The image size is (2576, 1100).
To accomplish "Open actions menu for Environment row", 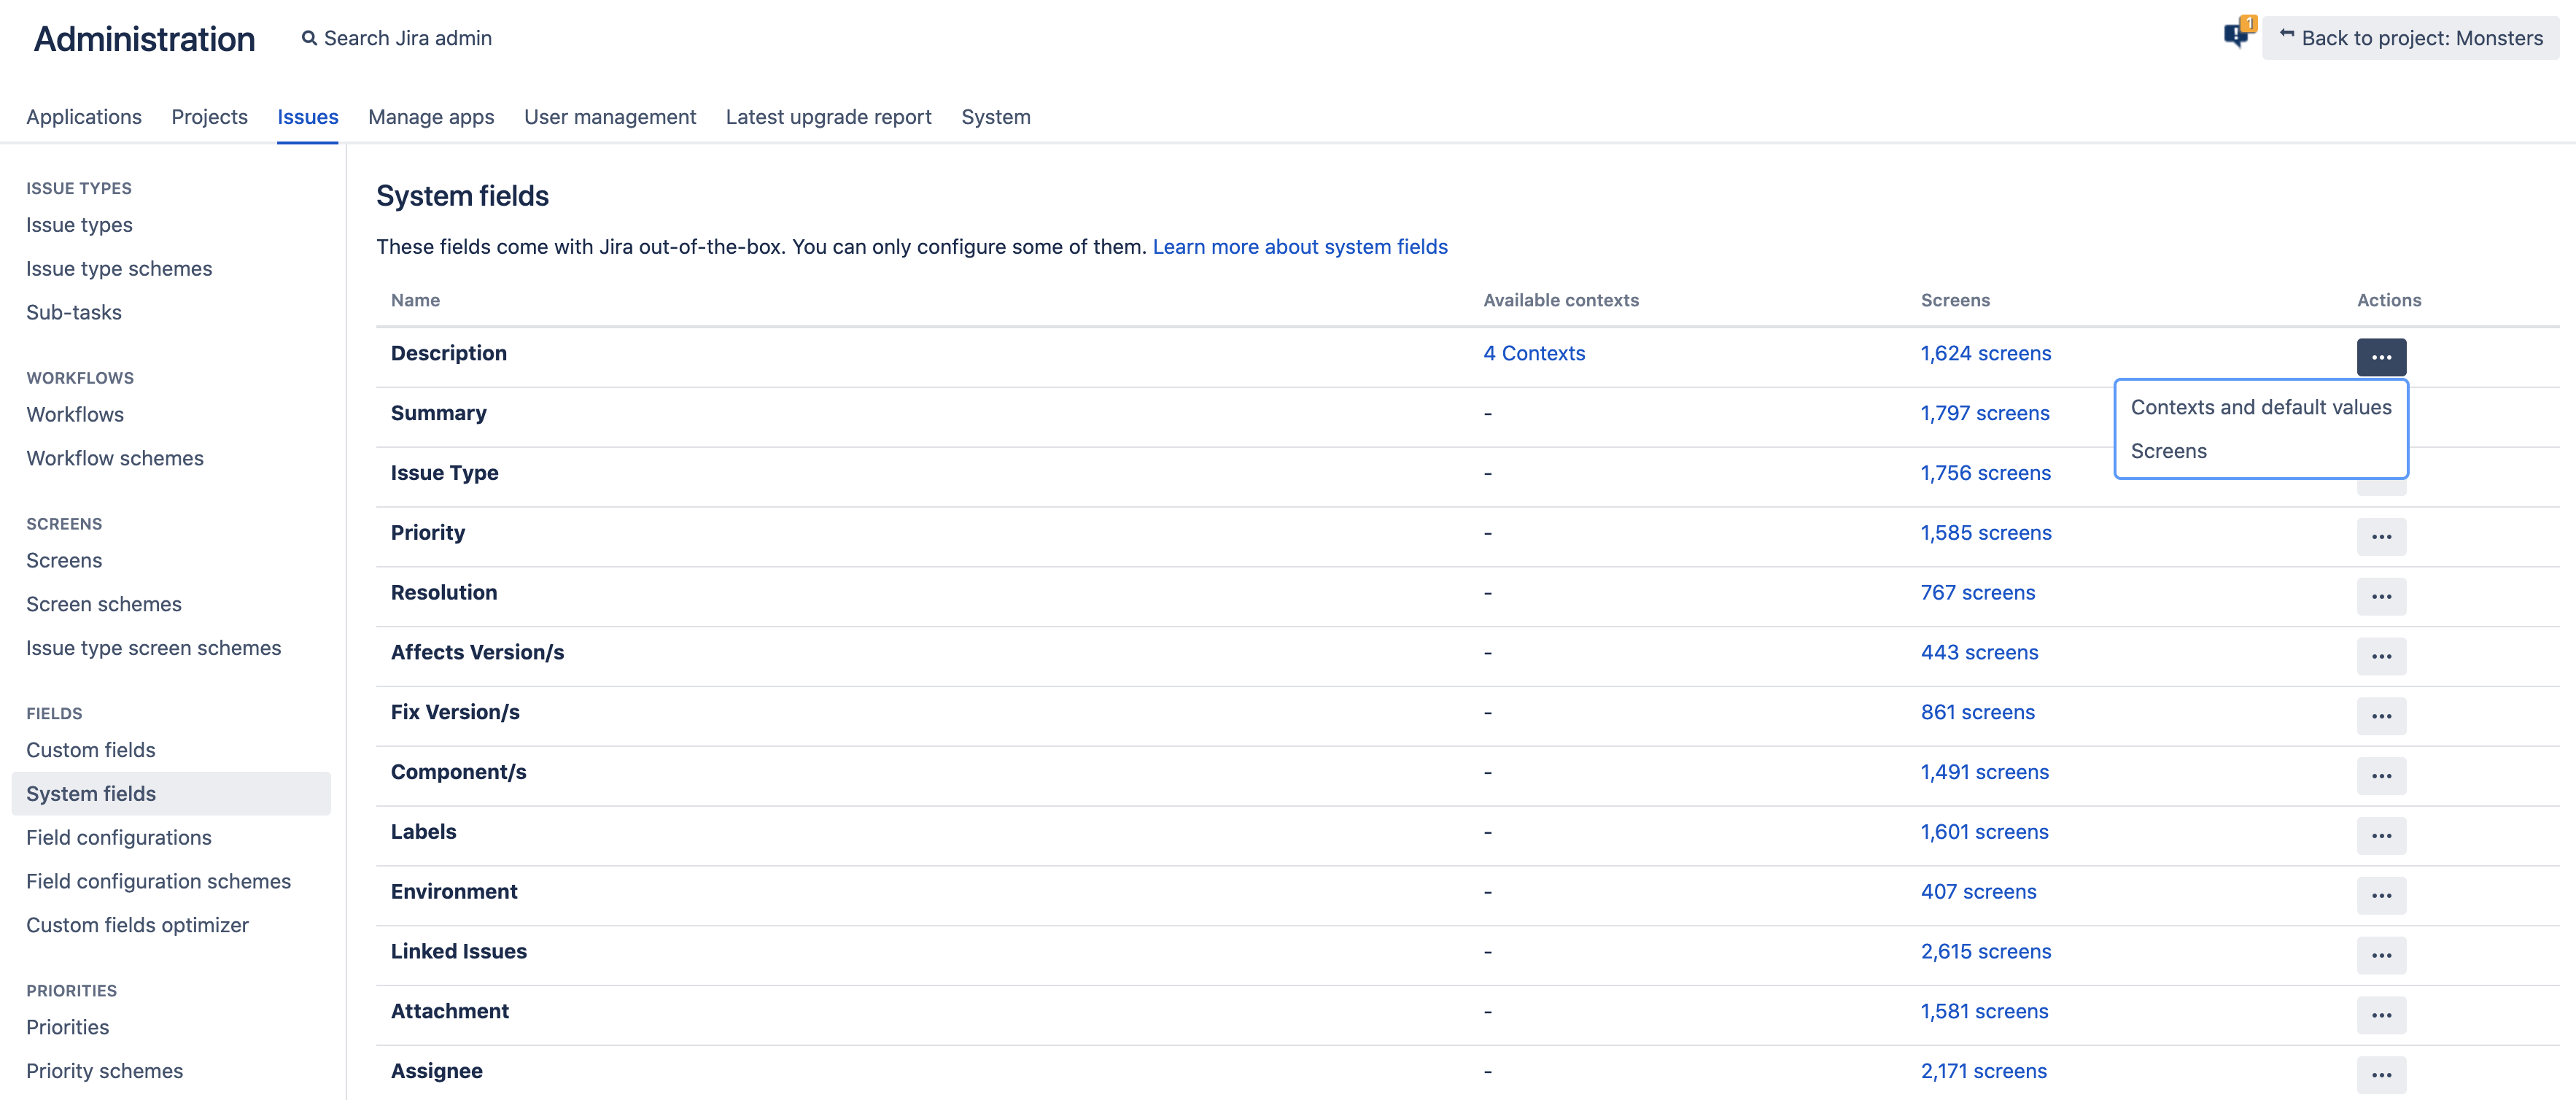I will click(x=2381, y=896).
